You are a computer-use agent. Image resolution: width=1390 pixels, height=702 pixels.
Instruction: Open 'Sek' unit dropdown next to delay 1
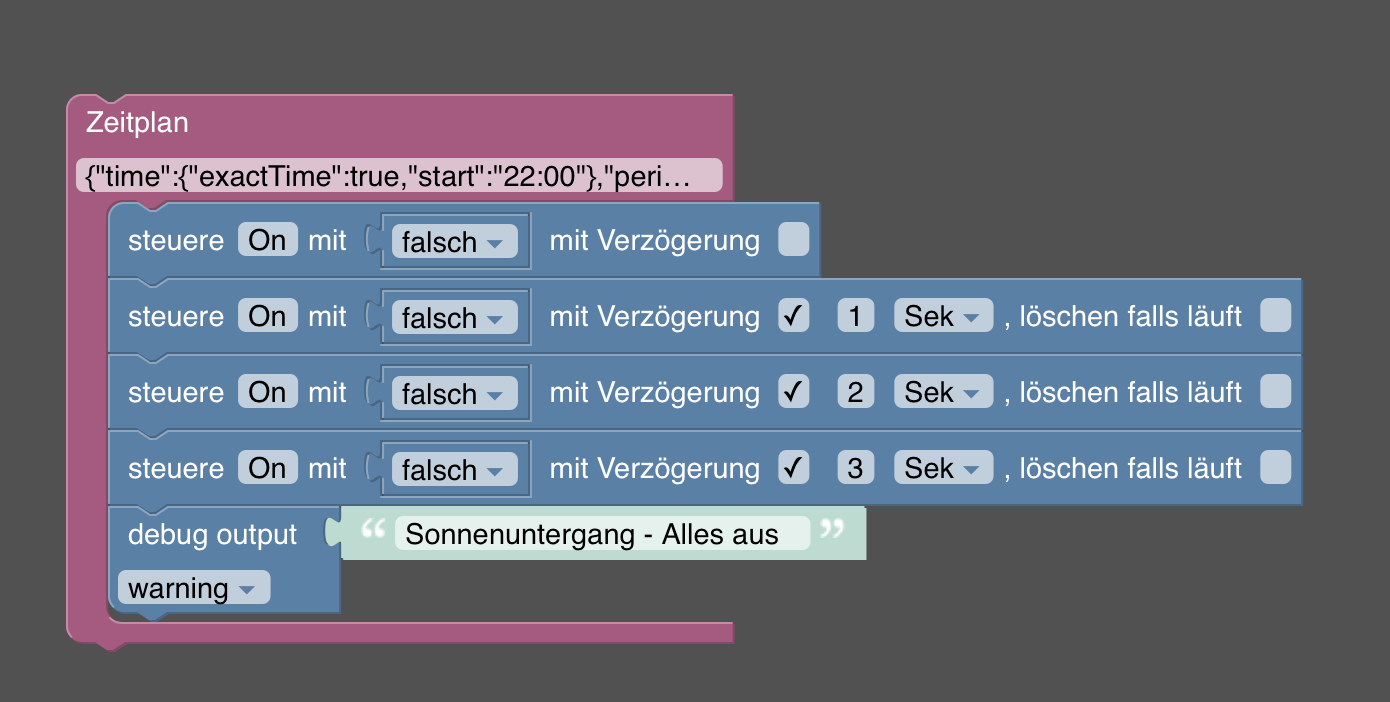(943, 316)
